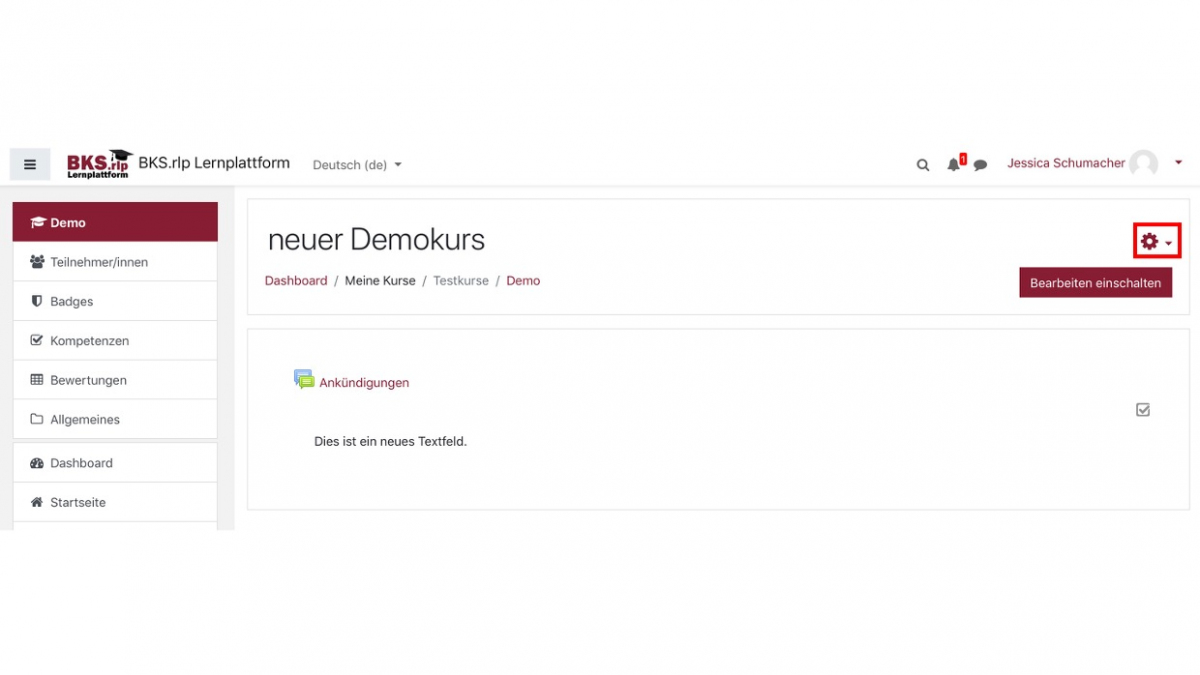Go to Kompetenzen in the sidebar
1200x675 pixels.
coord(89,341)
